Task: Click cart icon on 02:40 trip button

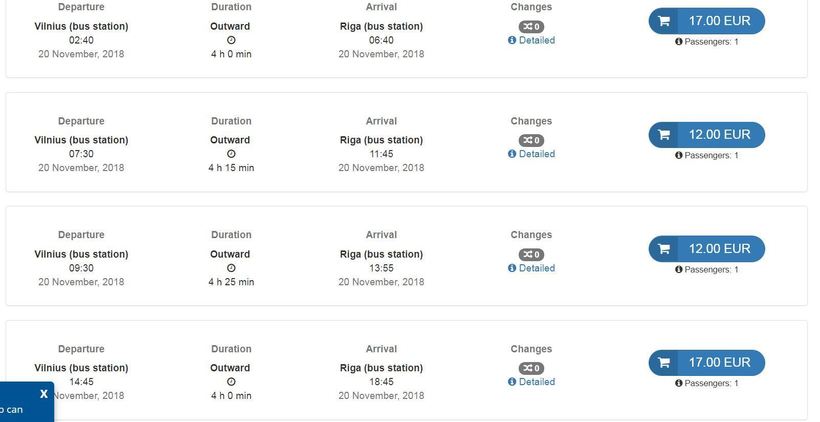Action: tap(664, 21)
